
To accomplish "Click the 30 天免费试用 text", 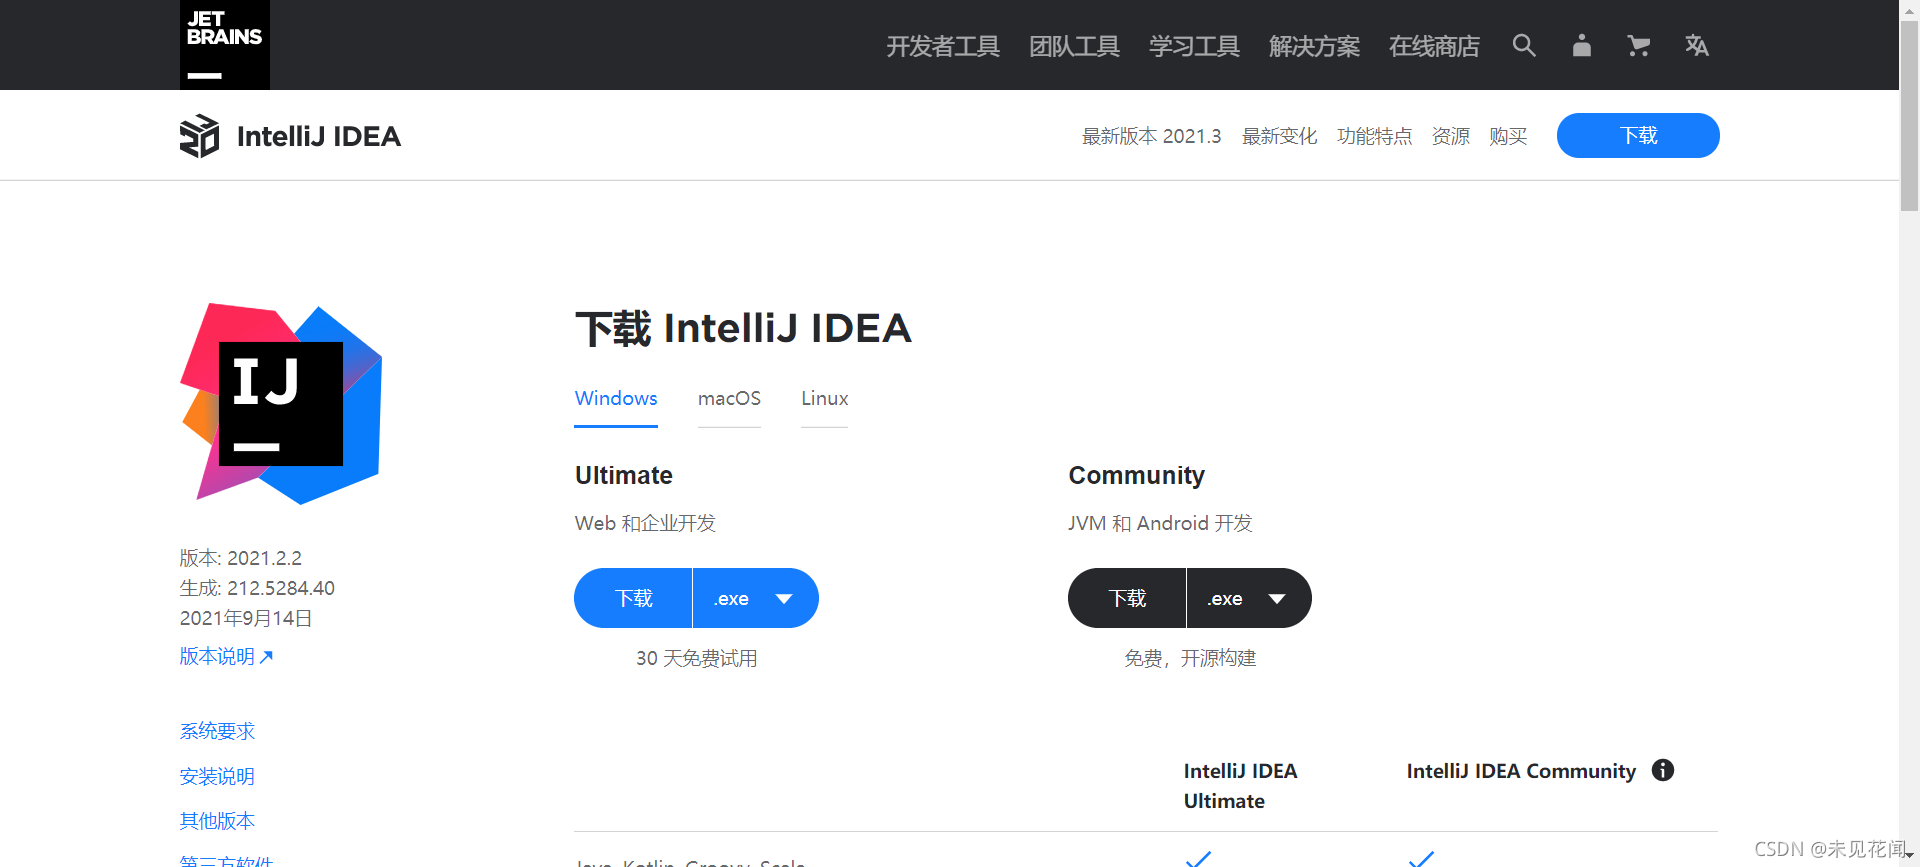I will (x=696, y=658).
